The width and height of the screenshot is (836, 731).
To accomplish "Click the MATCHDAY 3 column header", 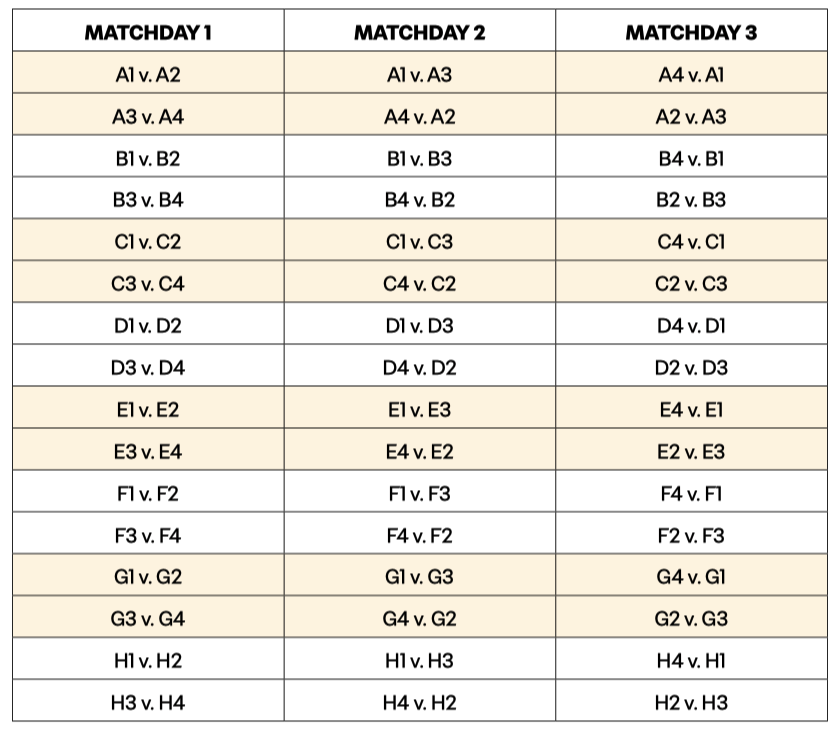I will pyautogui.click(x=692, y=32).
